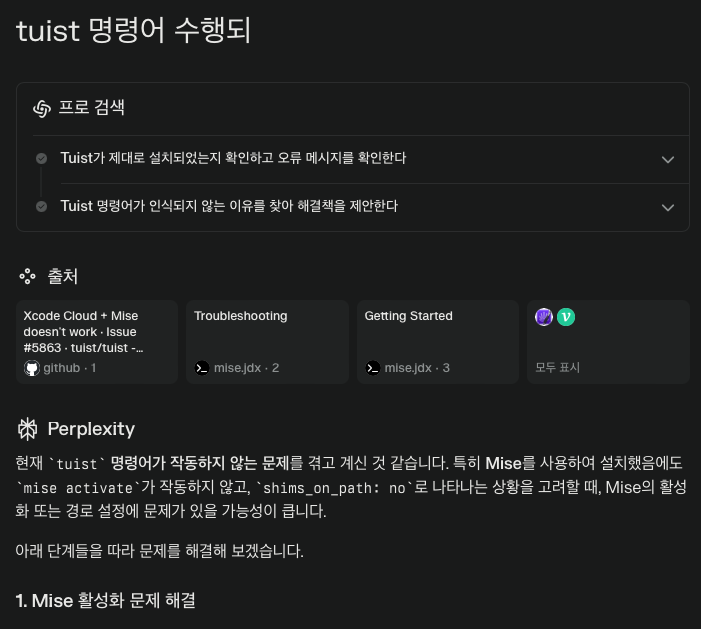The height and width of the screenshot is (629, 701).
Task: Click the 'mise.jdx · 2' source label
Action: (x=246, y=368)
